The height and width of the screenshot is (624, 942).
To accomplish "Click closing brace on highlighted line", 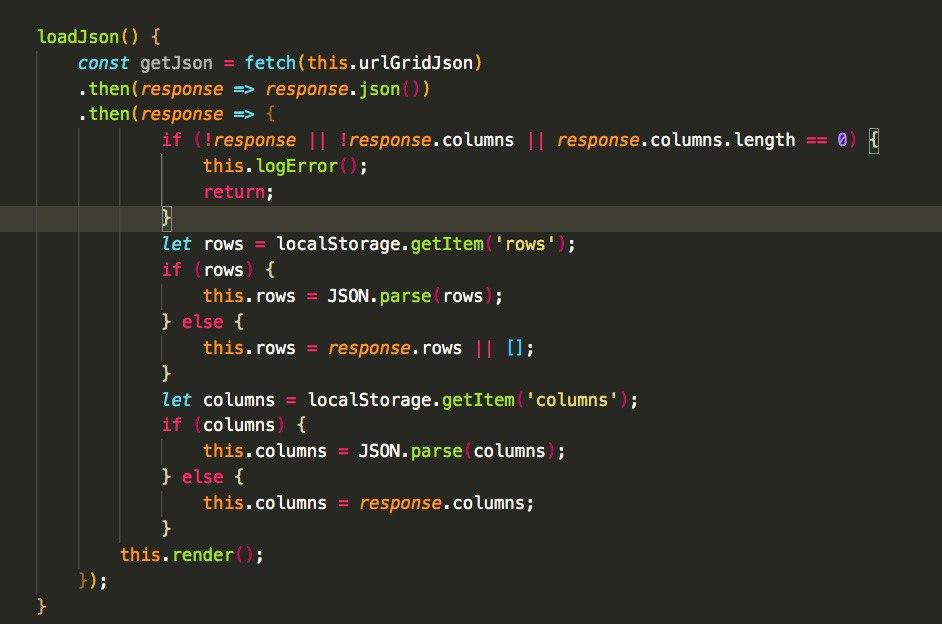I will click(166, 217).
